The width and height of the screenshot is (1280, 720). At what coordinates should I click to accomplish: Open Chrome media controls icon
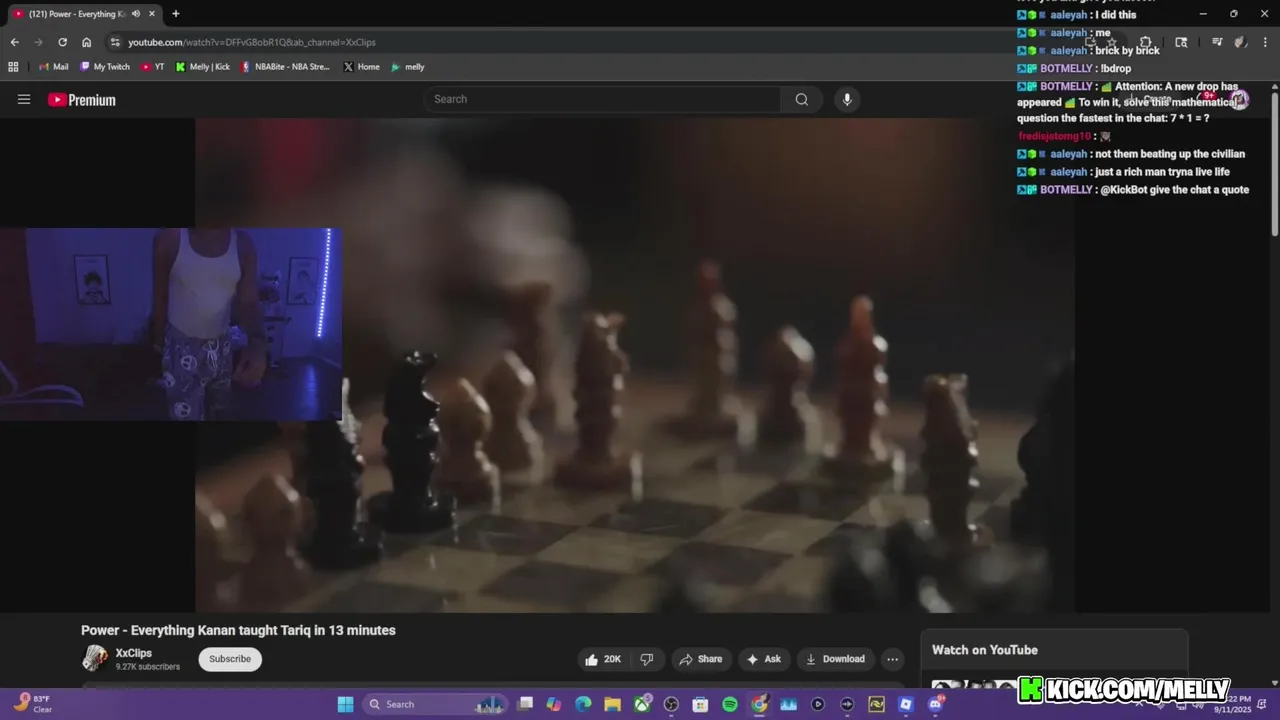[1217, 42]
